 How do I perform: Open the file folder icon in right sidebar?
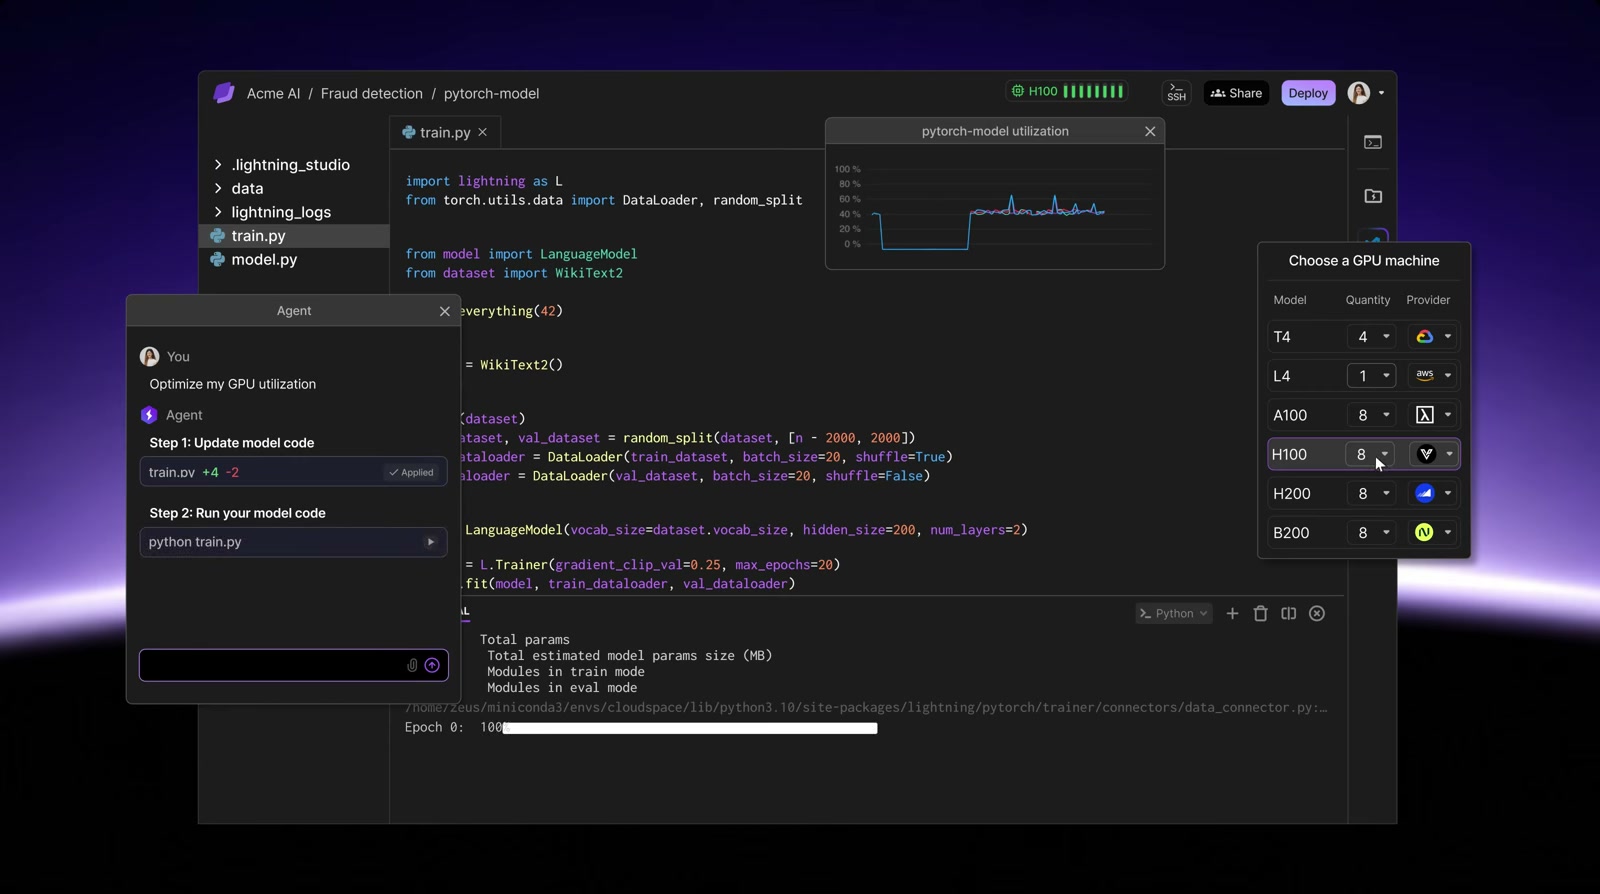1373,196
